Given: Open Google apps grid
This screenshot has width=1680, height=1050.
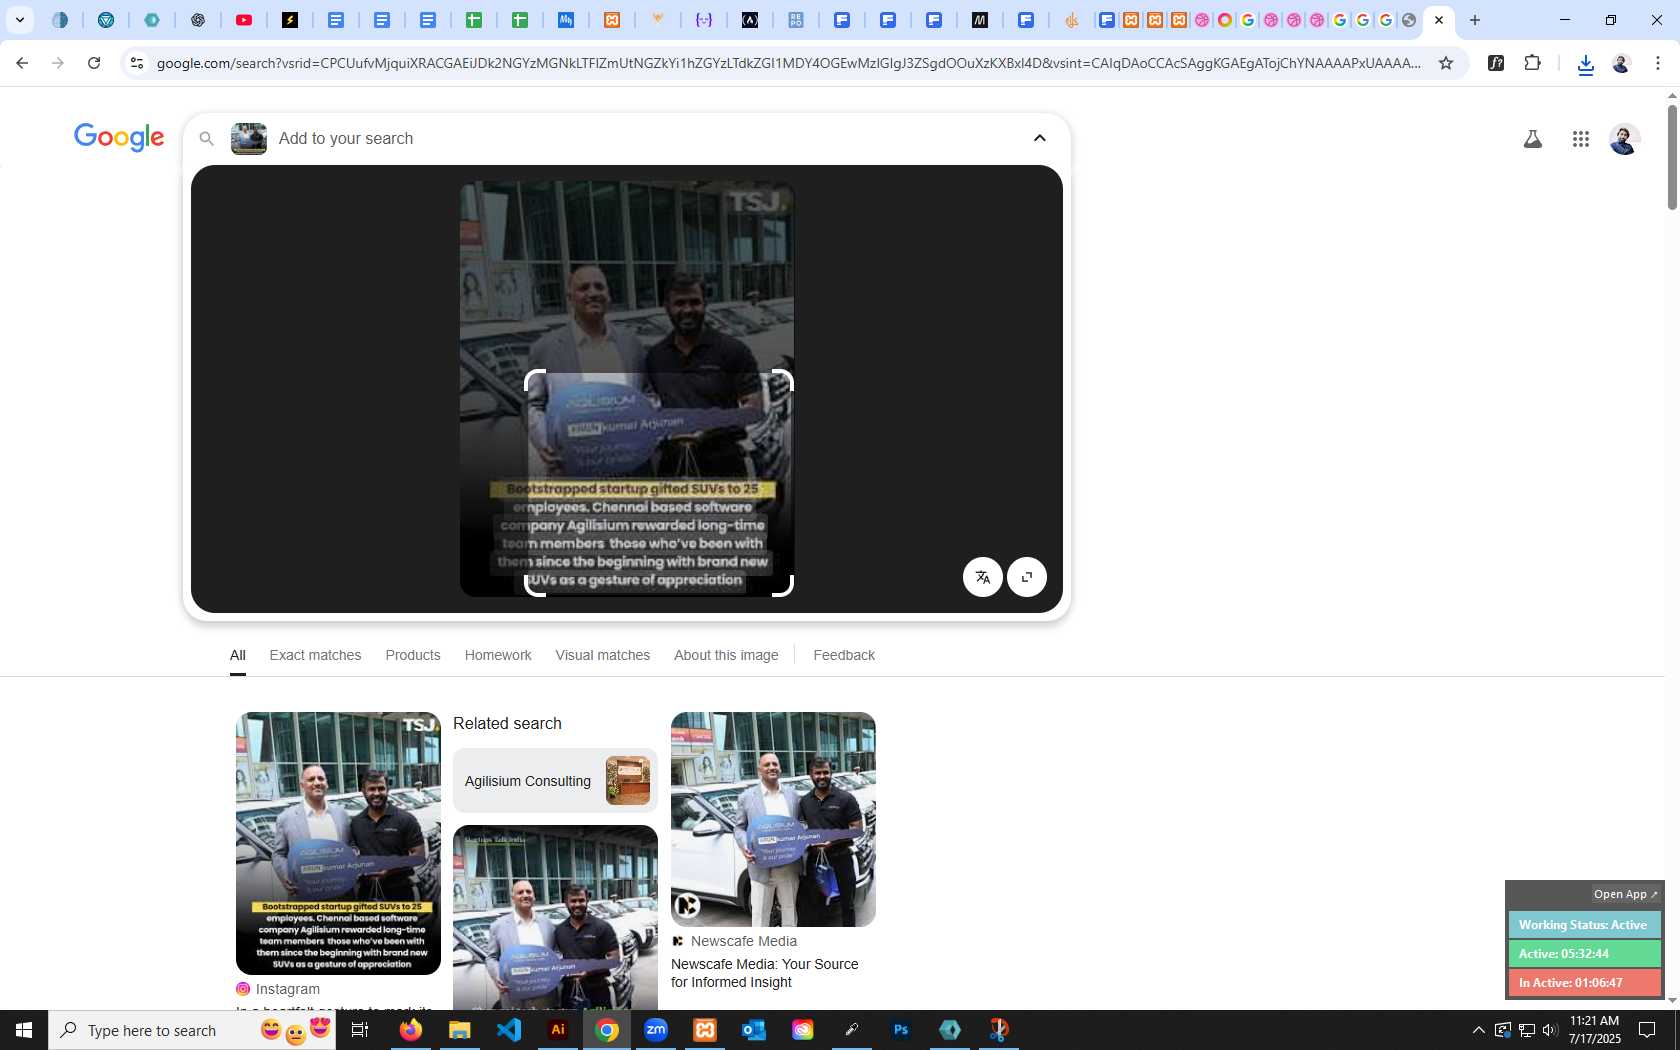Looking at the screenshot, I should click(x=1580, y=139).
